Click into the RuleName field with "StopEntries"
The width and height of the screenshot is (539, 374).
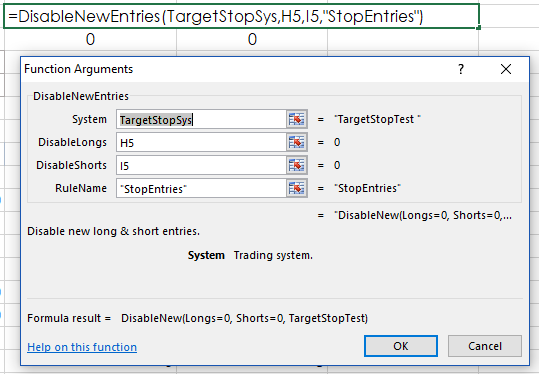(x=201, y=188)
